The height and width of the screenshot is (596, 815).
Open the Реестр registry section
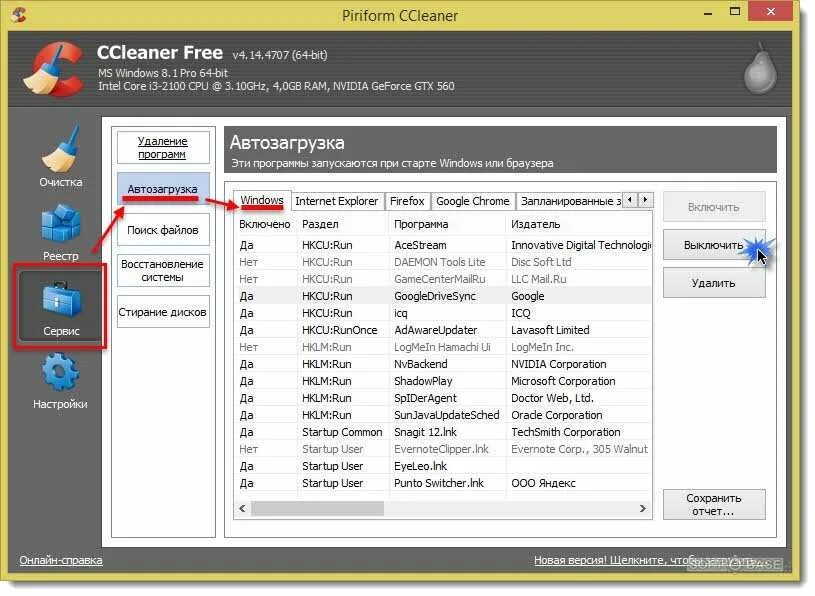coord(61,232)
